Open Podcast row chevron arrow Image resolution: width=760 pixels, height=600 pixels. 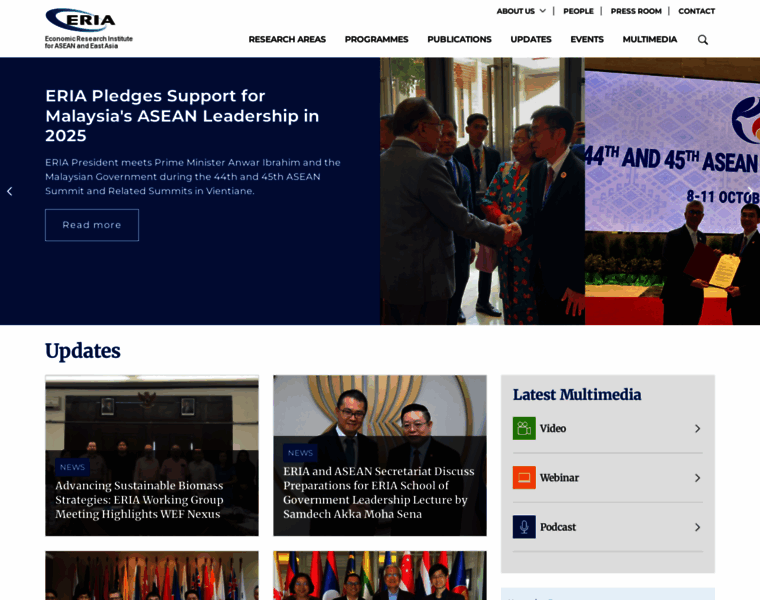tap(697, 527)
